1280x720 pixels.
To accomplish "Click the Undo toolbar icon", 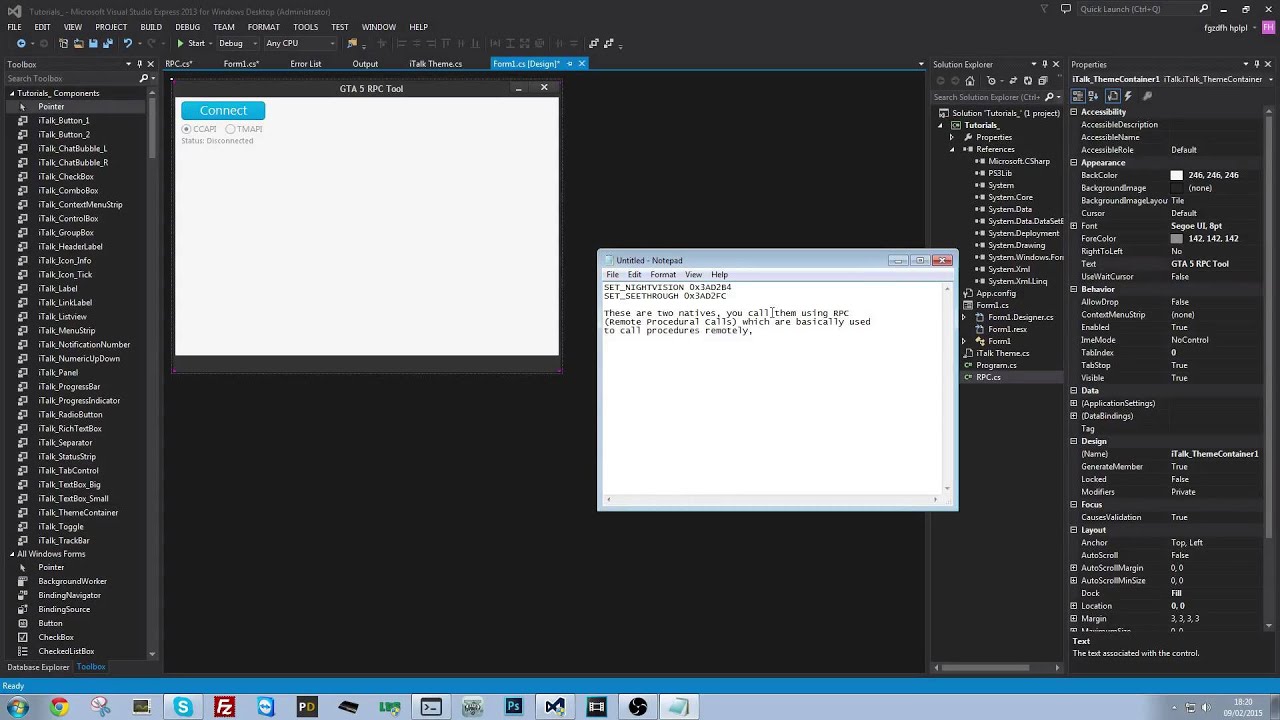I will (127, 43).
